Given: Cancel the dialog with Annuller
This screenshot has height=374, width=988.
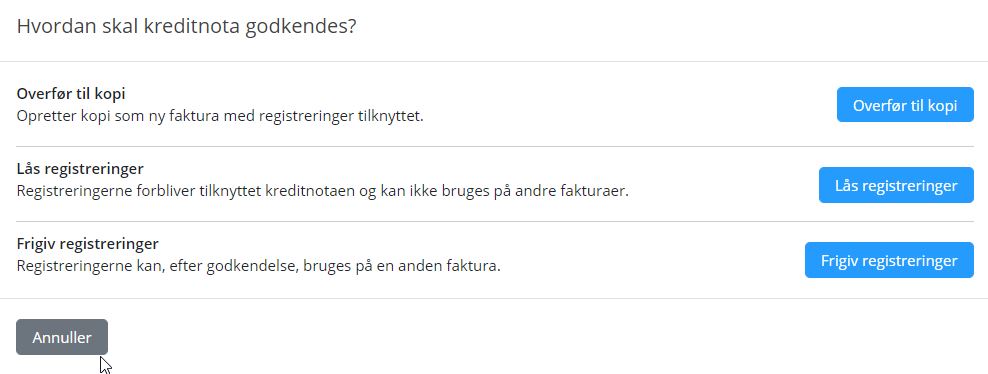Looking at the screenshot, I should click(62, 337).
